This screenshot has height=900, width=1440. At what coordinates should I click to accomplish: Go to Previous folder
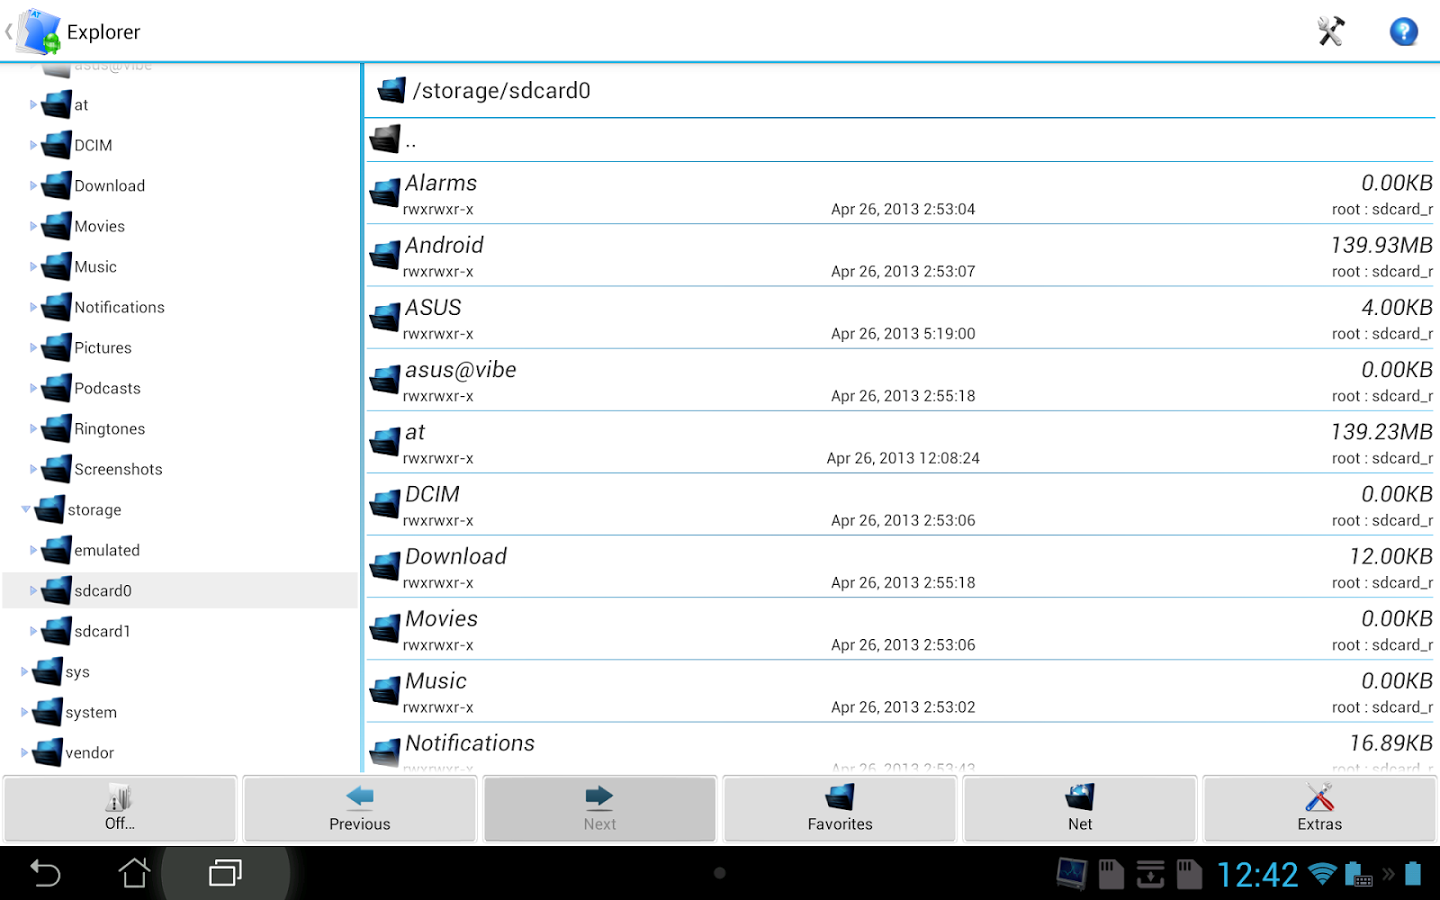(x=360, y=809)
